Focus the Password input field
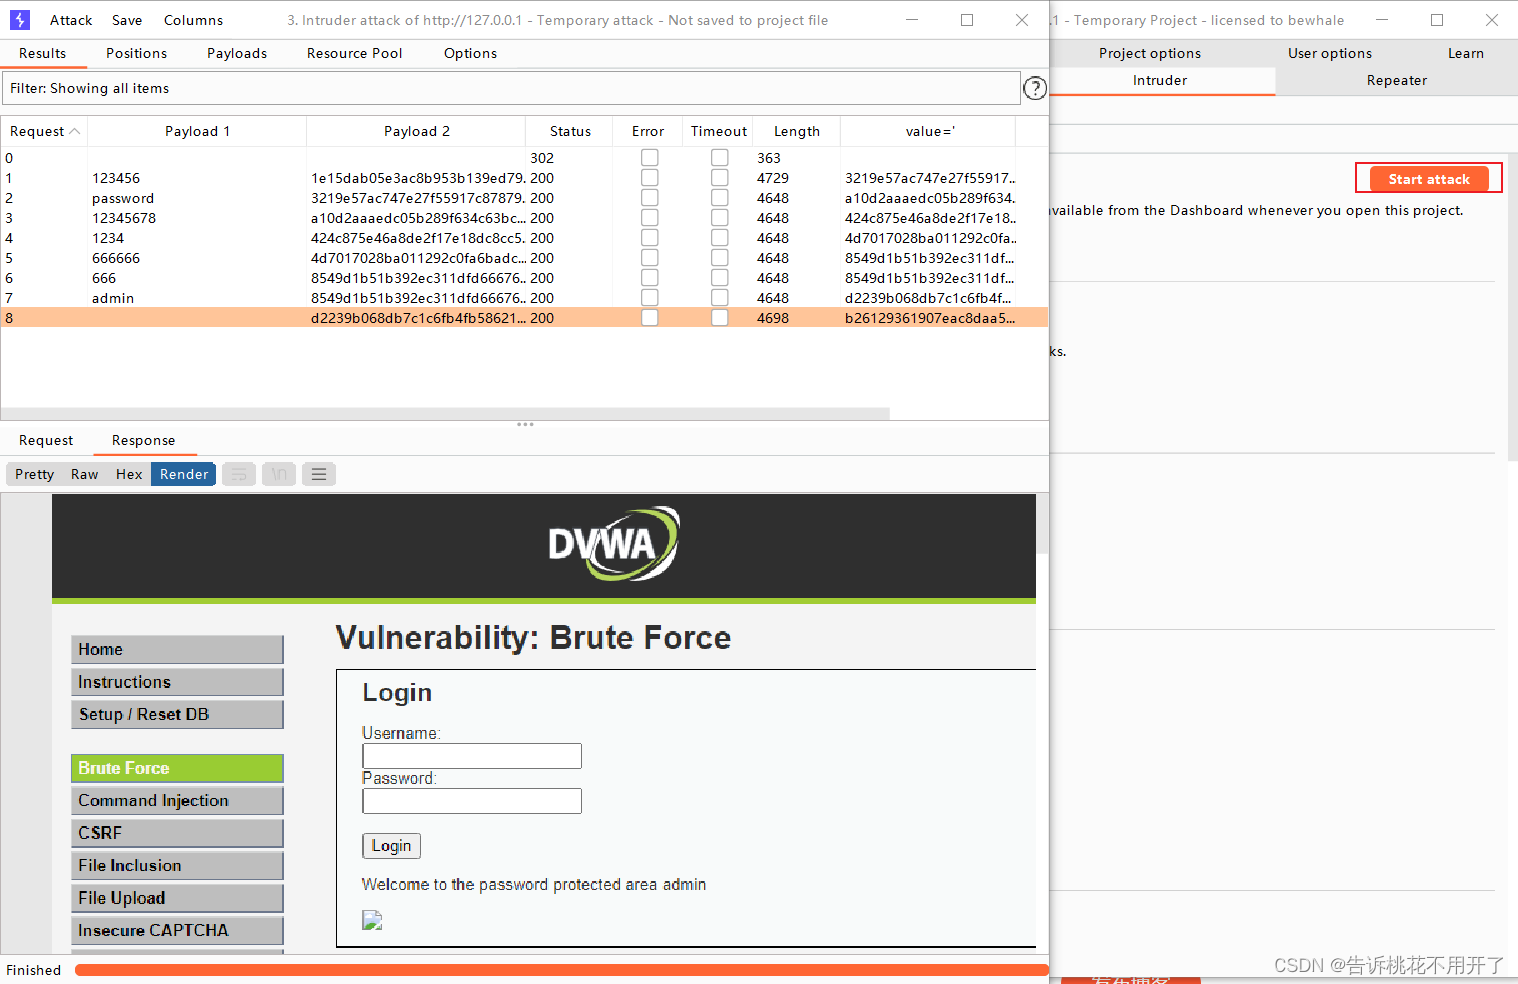The width and height of the screenshot is (1518, 984). click(472, 801)
